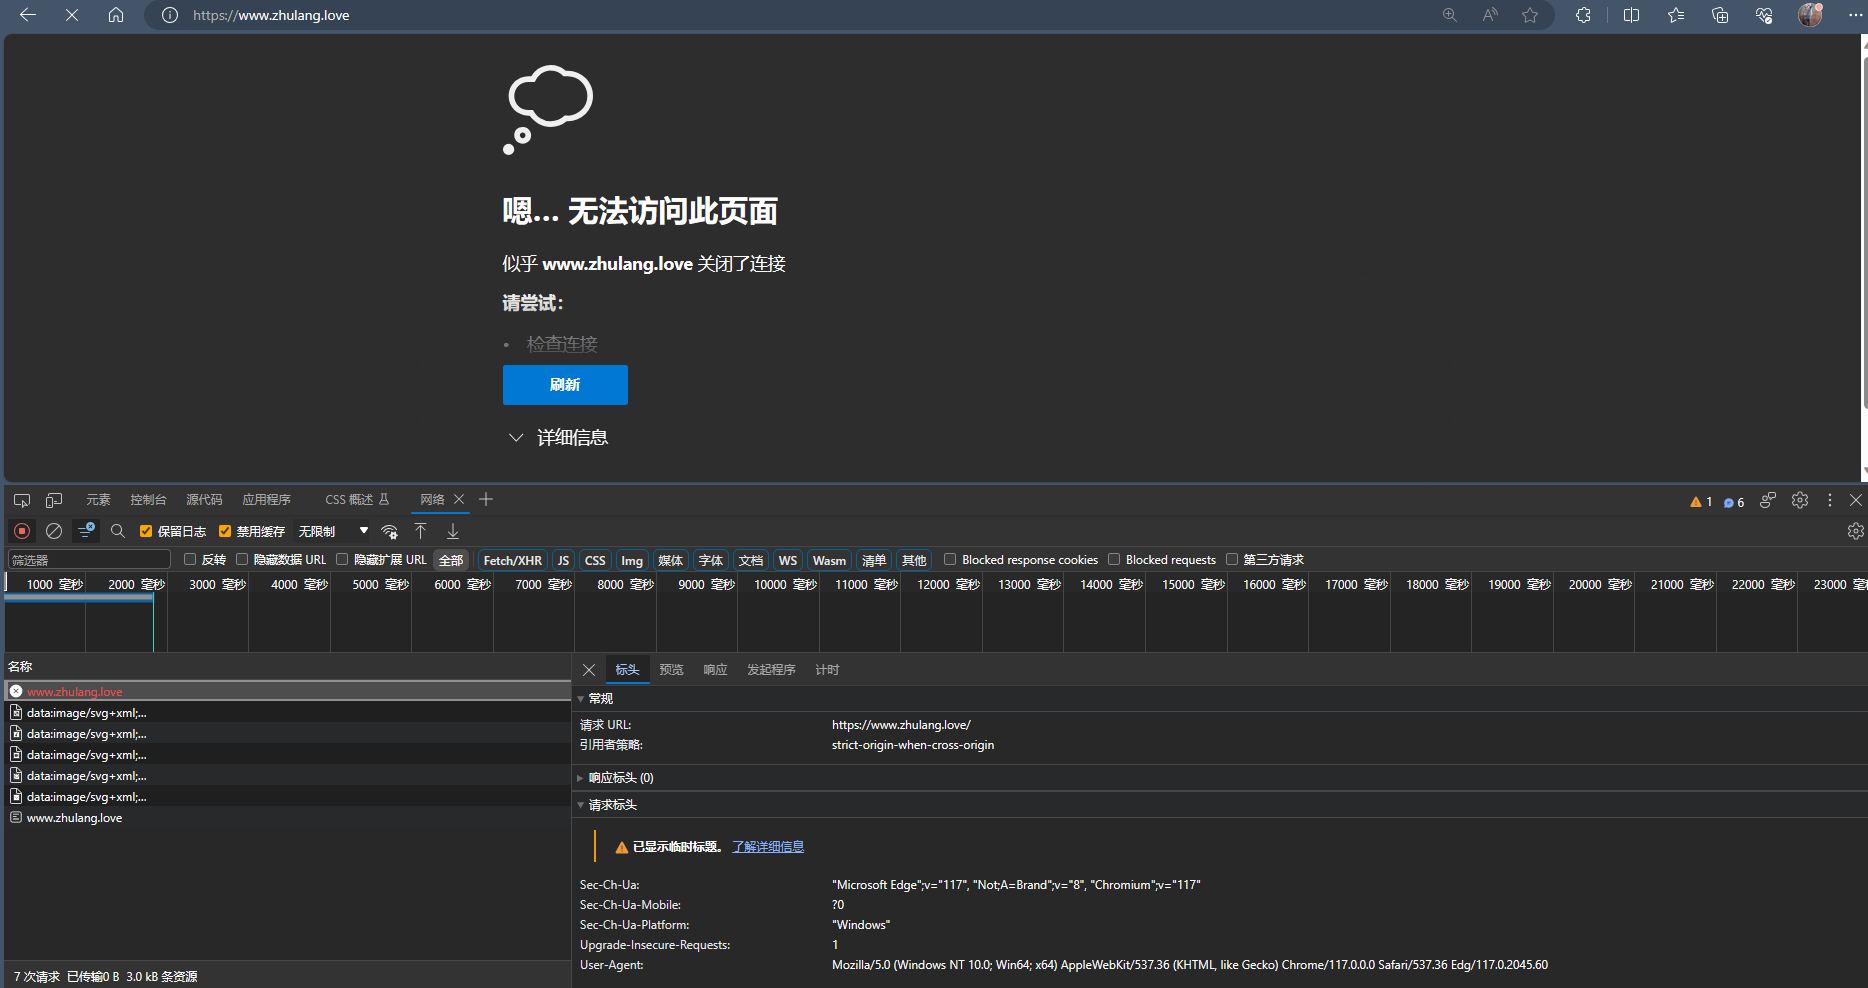The image size is (1868, 988).
Task: Open browser settings and more menu
Action: tap(1855, 15)
